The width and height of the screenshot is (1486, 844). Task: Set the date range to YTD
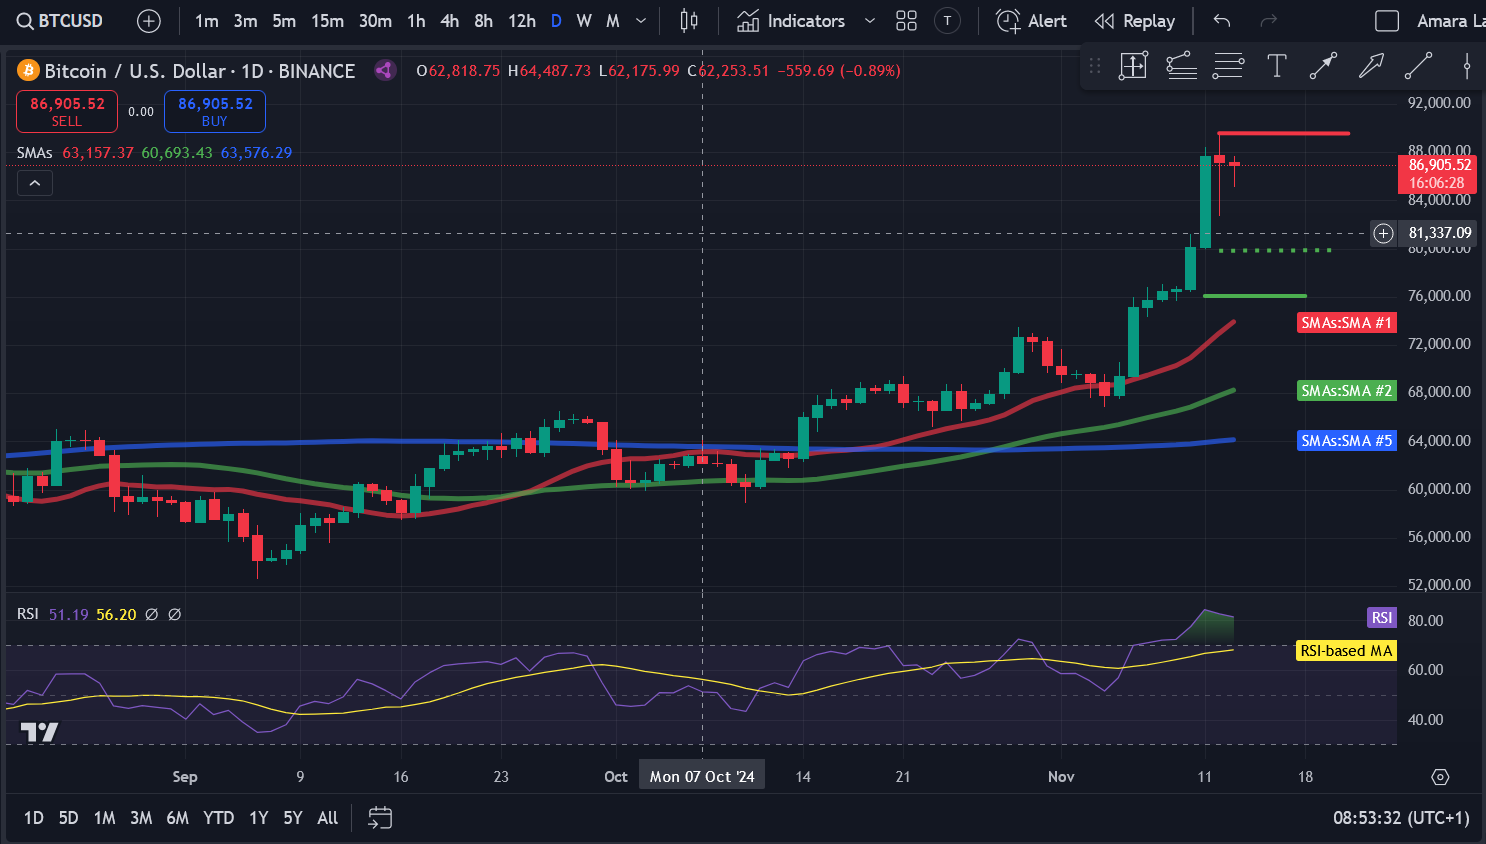tap(218, 818)
